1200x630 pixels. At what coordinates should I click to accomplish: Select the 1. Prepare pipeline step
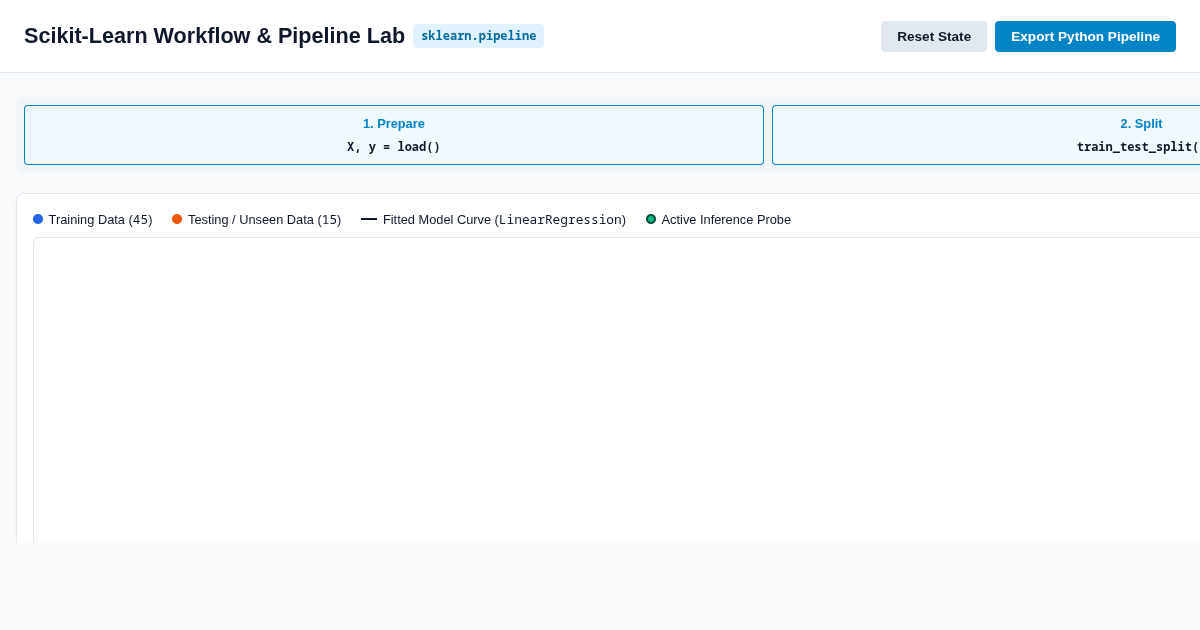pos(394,135)
